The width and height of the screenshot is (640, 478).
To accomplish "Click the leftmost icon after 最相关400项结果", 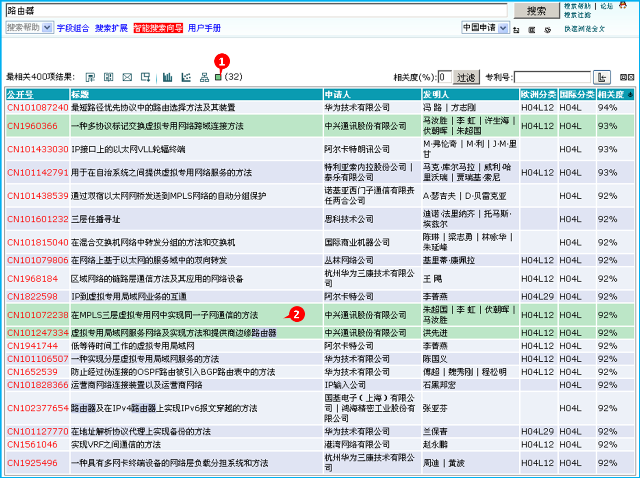I will [89, 77].
